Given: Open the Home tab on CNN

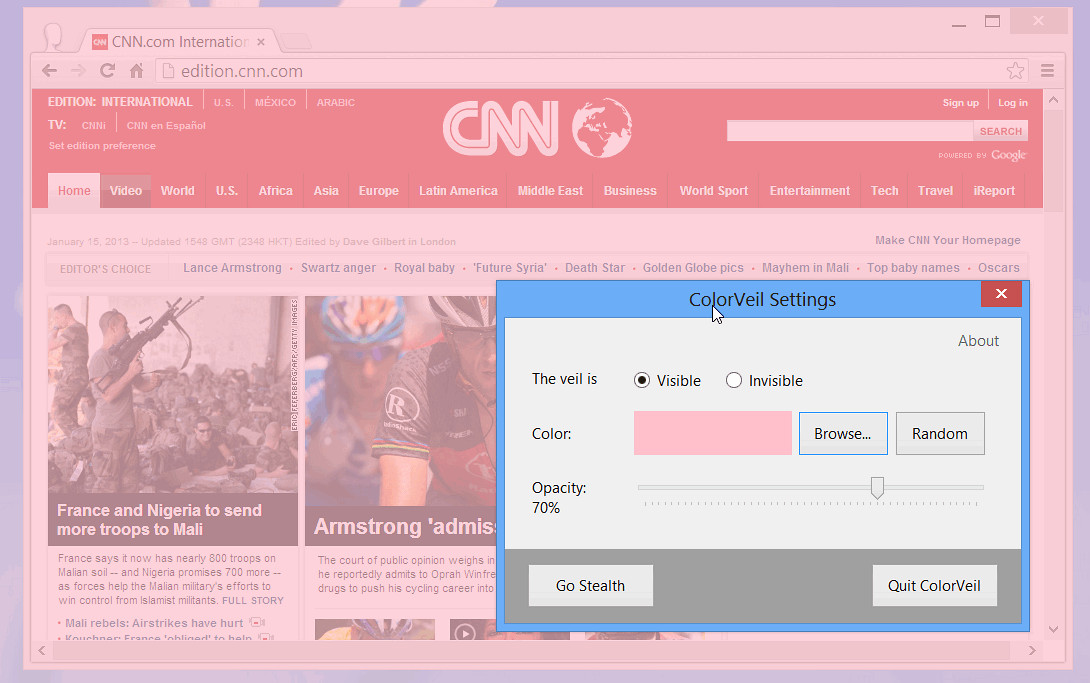Looking at the screenshot, I should click(74, 190).
